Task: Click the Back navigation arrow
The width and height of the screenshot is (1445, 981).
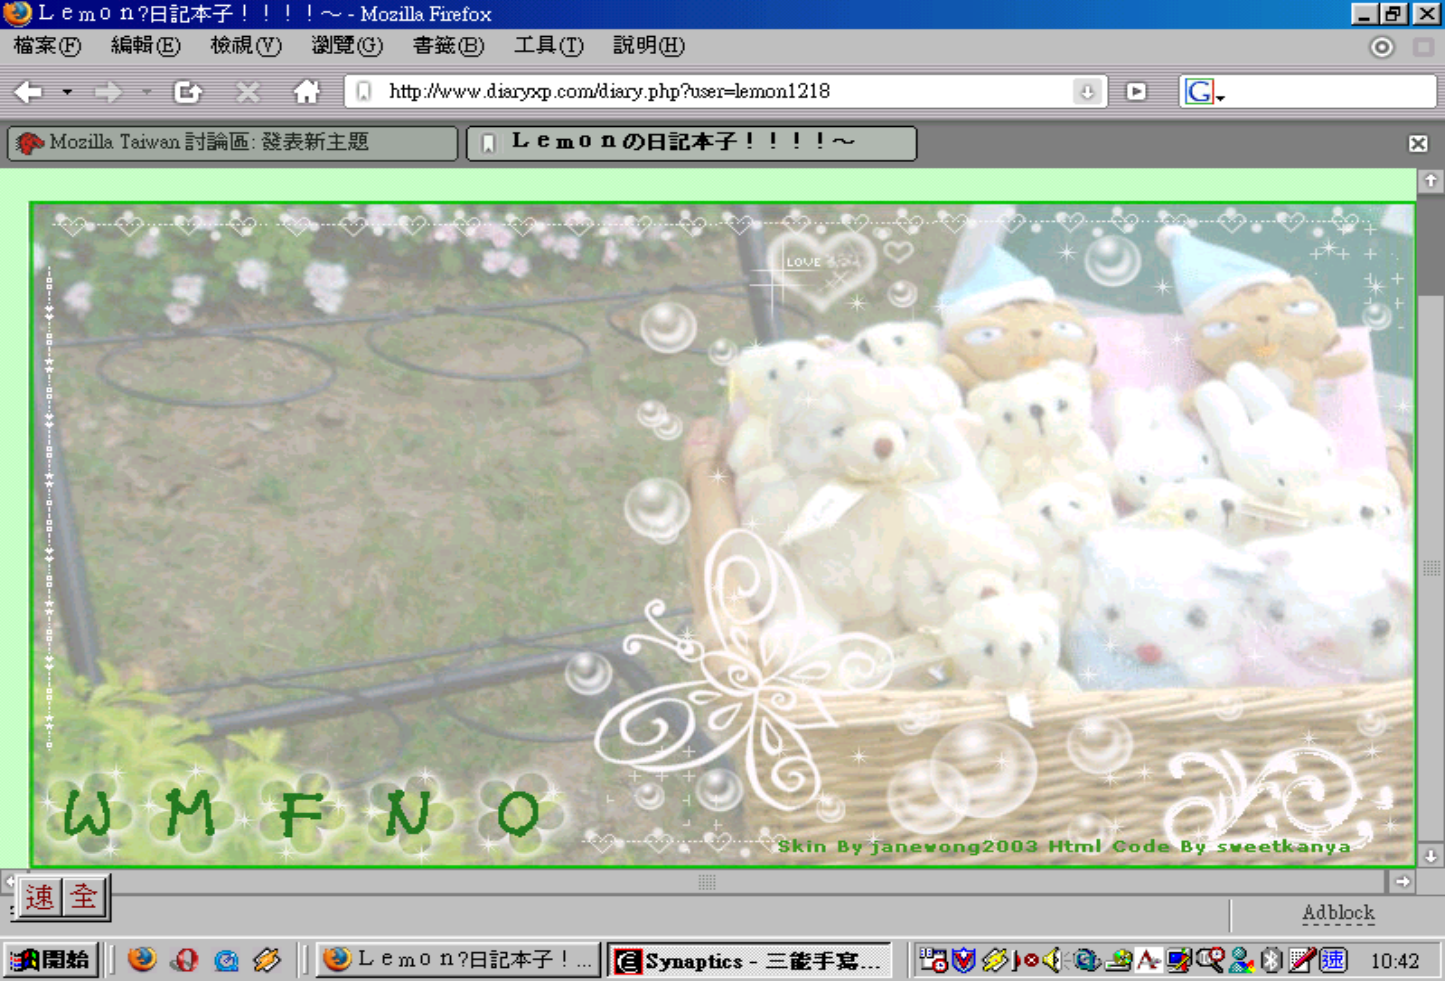Action: (28, 92)
